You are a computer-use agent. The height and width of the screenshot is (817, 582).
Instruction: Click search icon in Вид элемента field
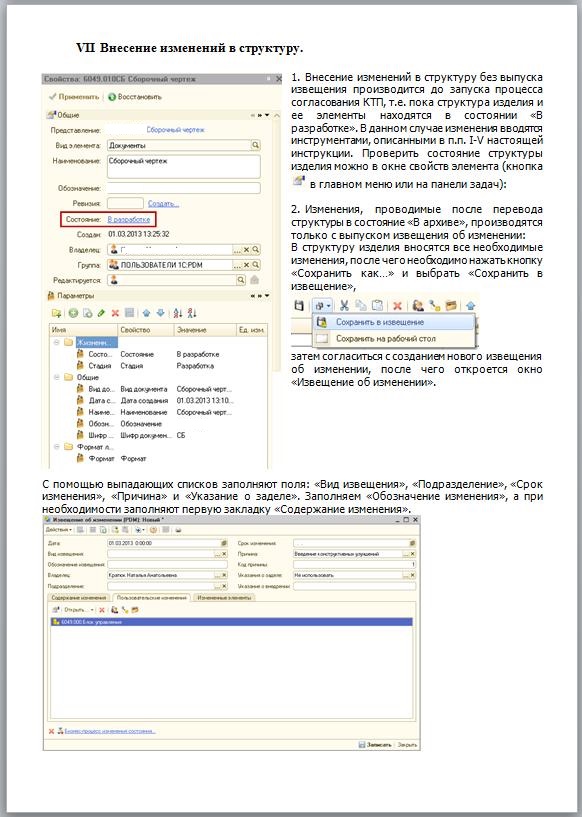[x=255, y=145]
